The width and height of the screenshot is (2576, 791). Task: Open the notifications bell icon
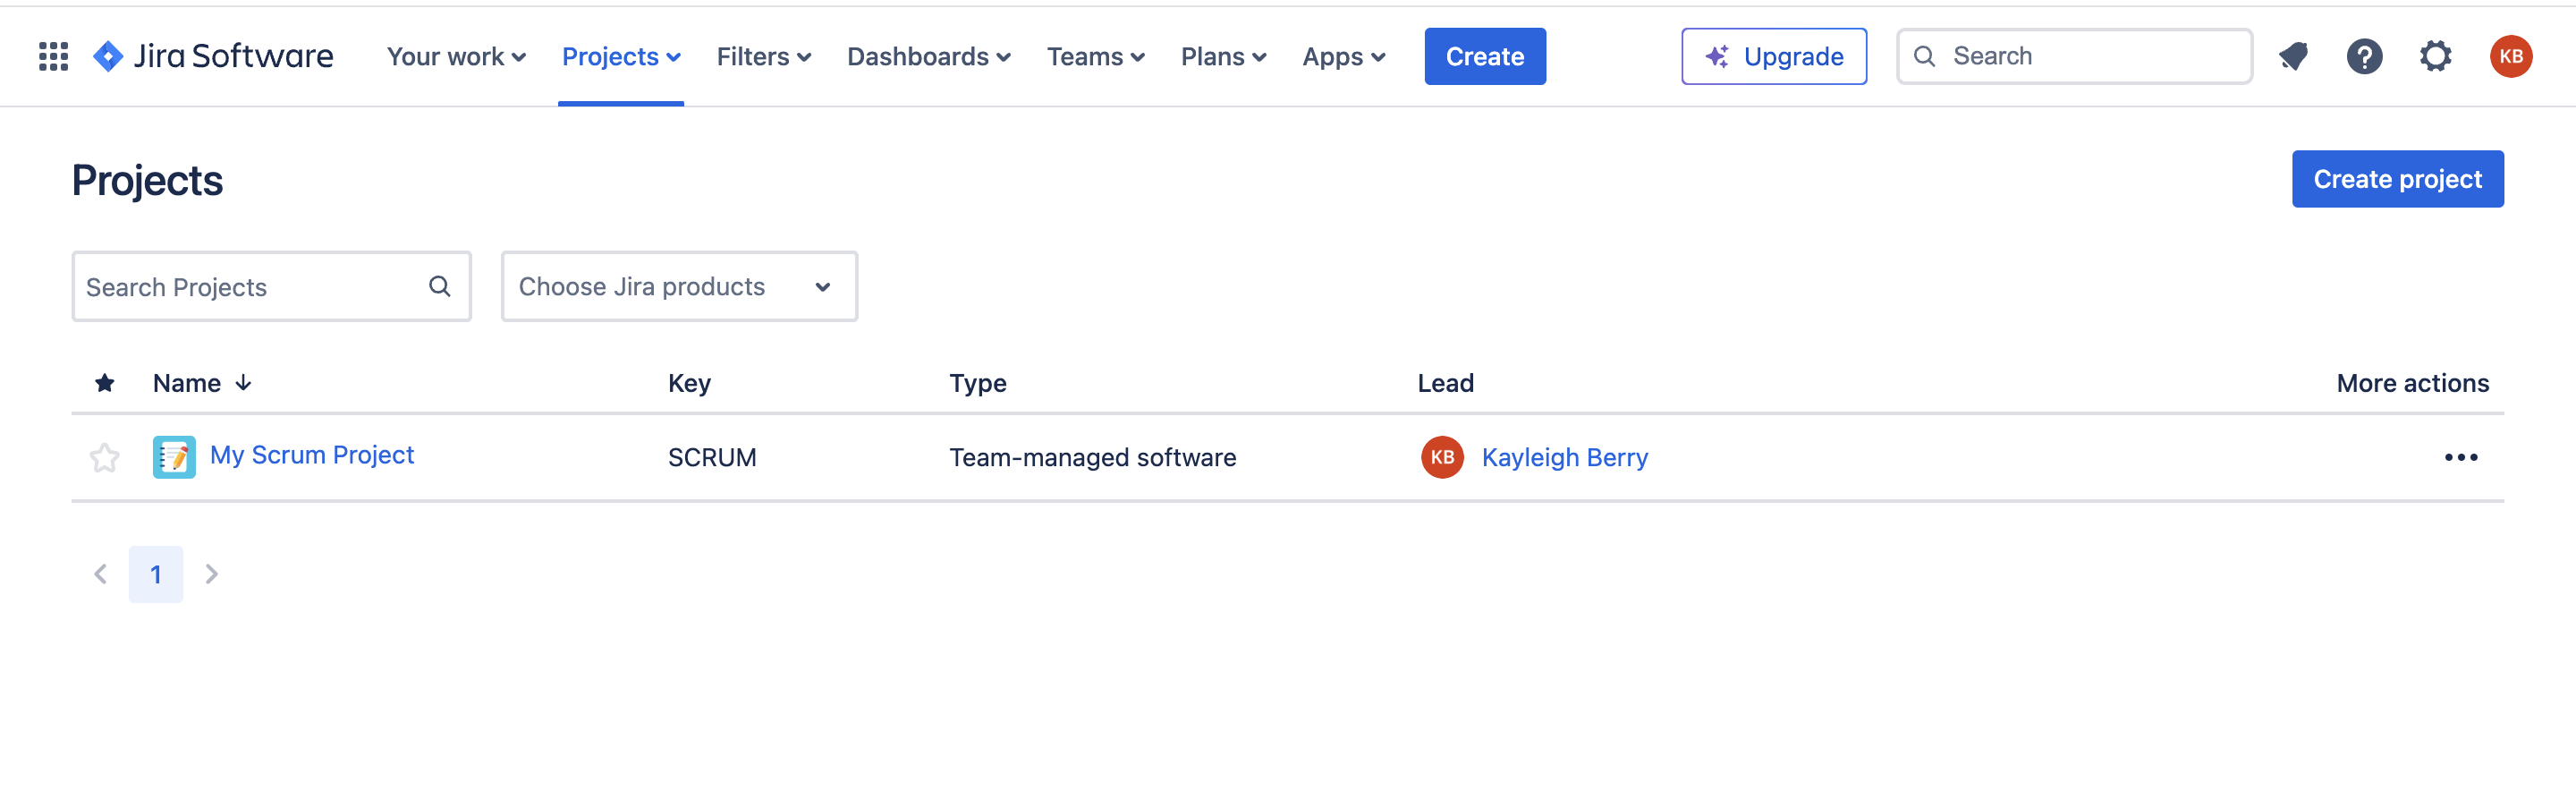coord(2293,57)
